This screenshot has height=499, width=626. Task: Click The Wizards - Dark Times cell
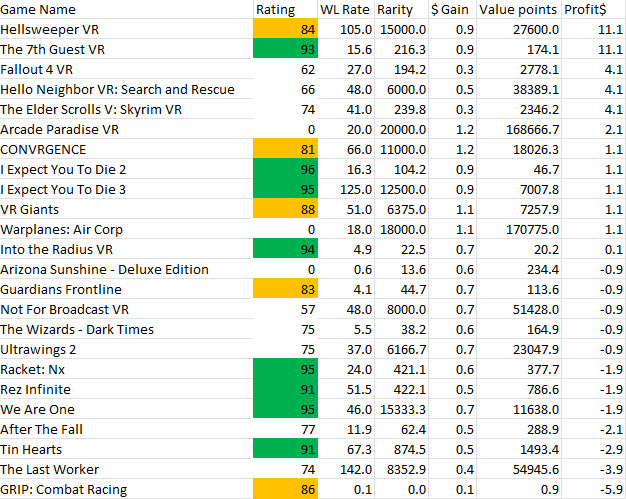[x=126, y=329]
